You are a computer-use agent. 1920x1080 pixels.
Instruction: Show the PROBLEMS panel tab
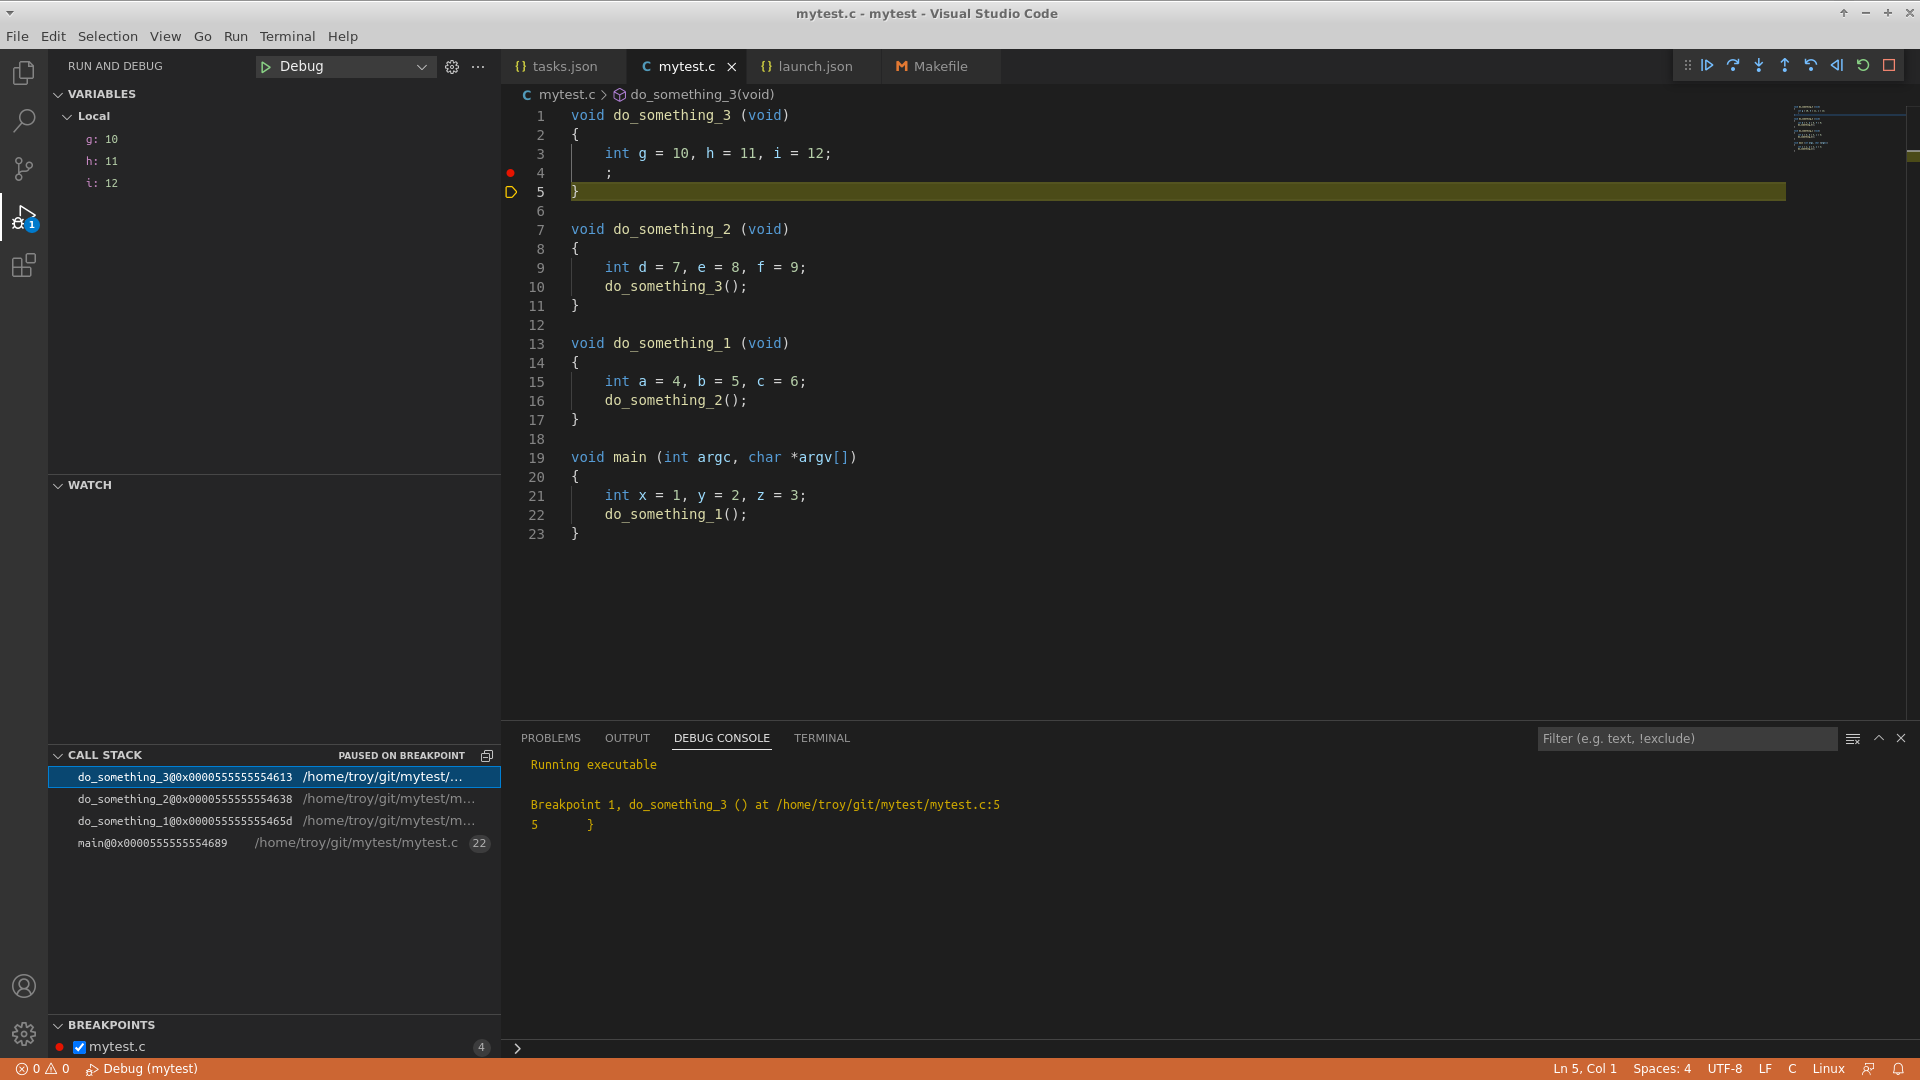click(x=550, y=739)
